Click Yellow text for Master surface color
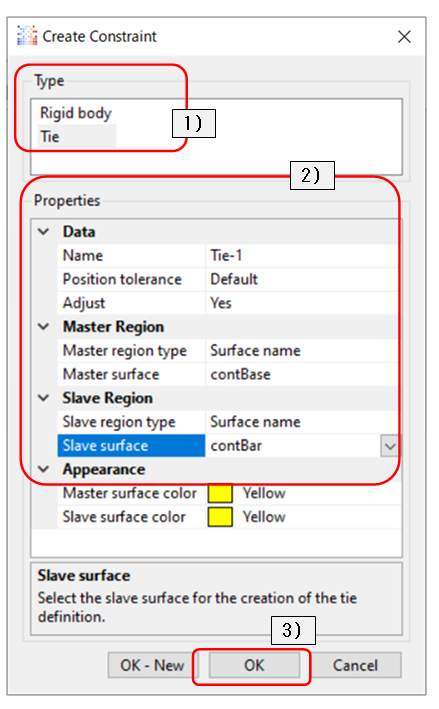 [x=264, y=493]
